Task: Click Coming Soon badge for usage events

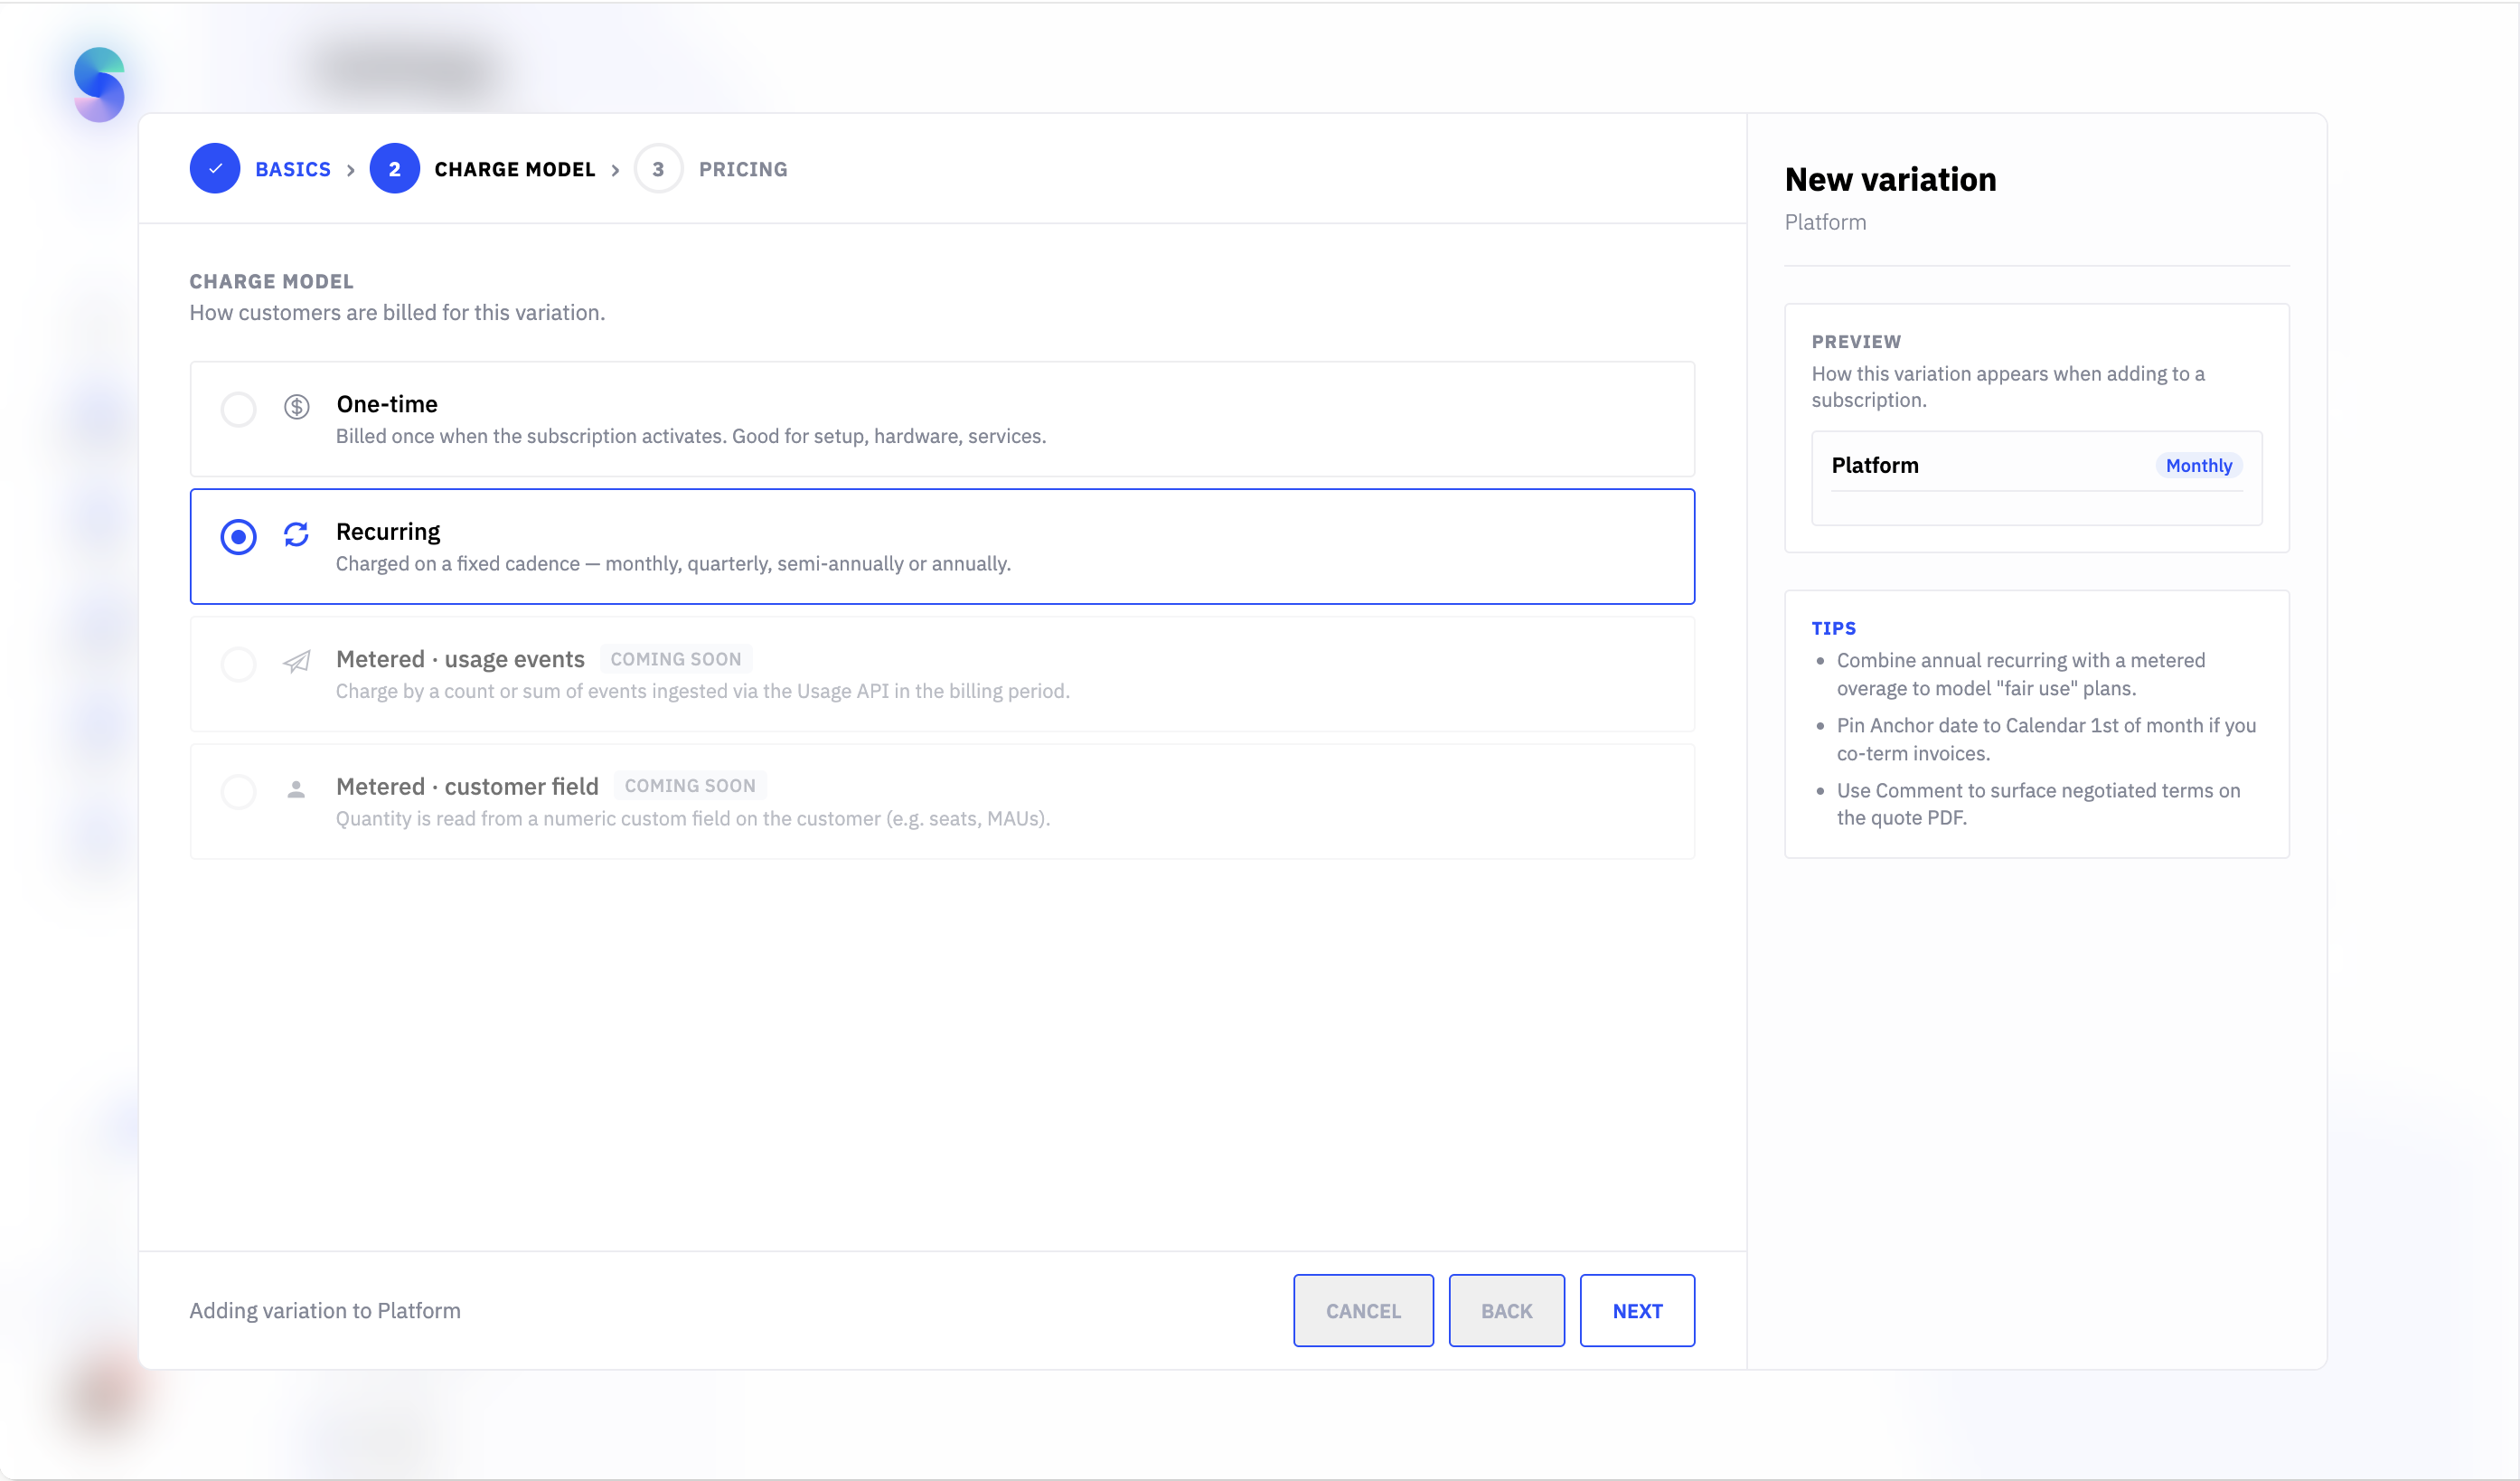Action: pyautogui.click(x=676, y=659)
